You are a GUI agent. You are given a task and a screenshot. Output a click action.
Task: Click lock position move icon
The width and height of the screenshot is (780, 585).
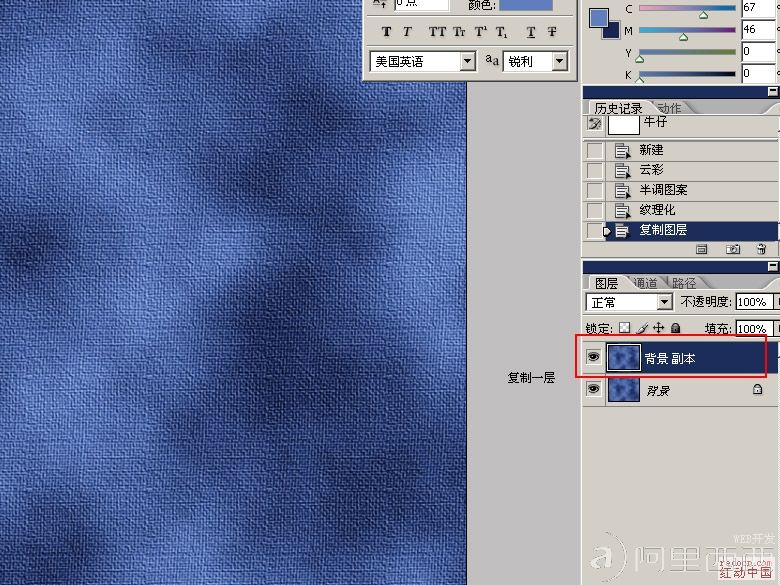(x=658, y=328)
